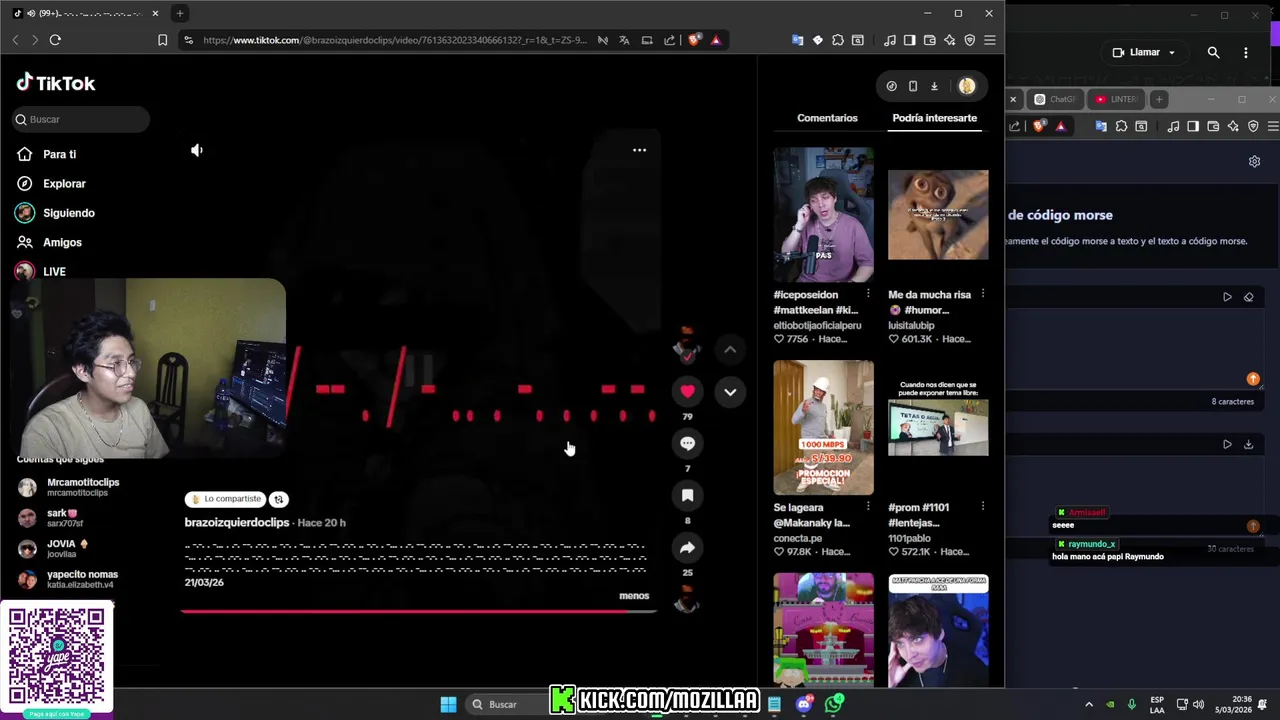Click the repost icon next to Lo compartiste

point(279,499)
